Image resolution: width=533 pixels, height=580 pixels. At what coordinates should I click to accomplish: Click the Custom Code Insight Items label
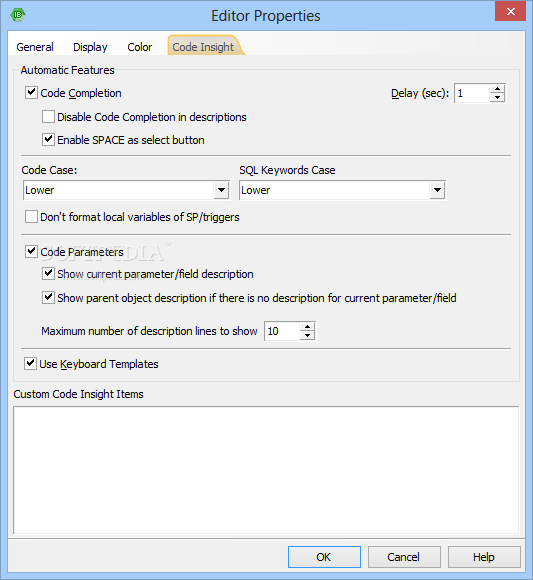(x=78, y=394)
